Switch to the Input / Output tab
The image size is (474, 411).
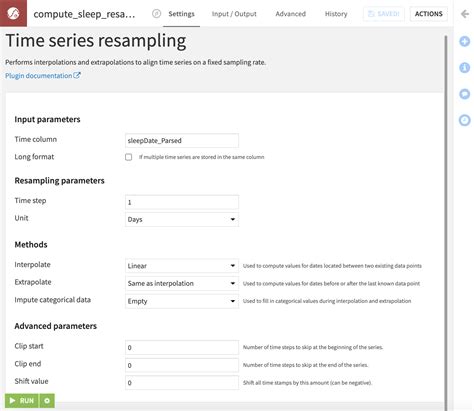234,14
